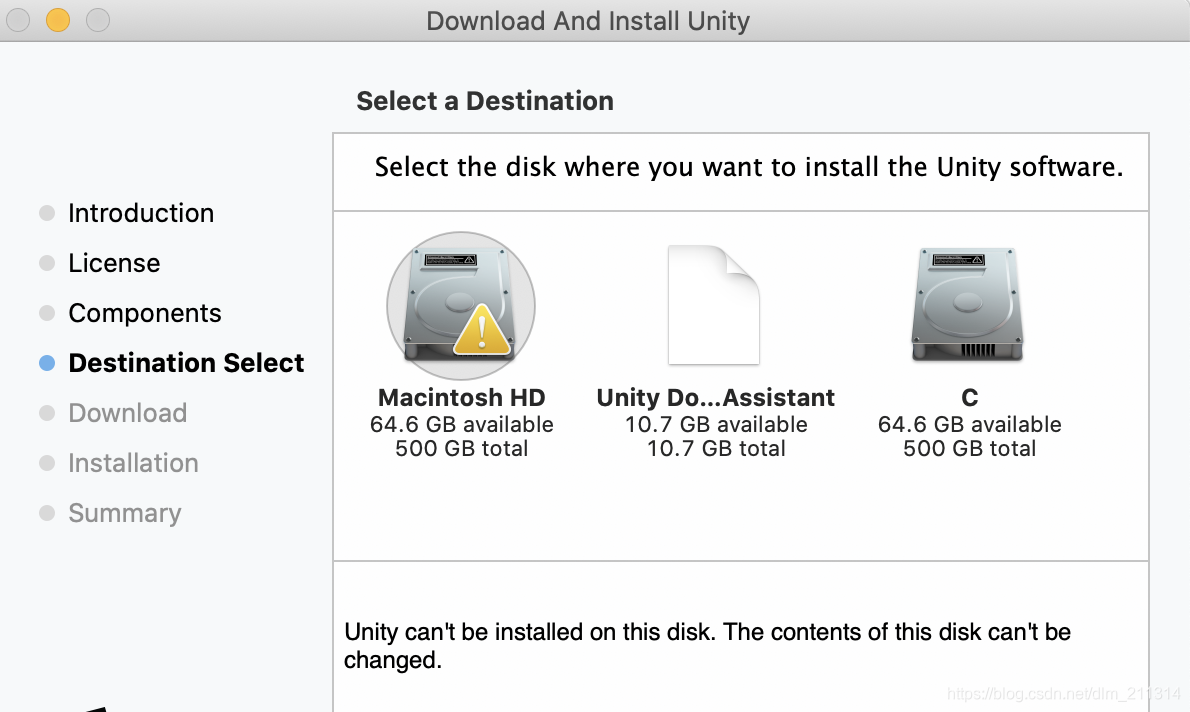Select the Macintosh HD disk icon
1190x712 pixels.
461,305
